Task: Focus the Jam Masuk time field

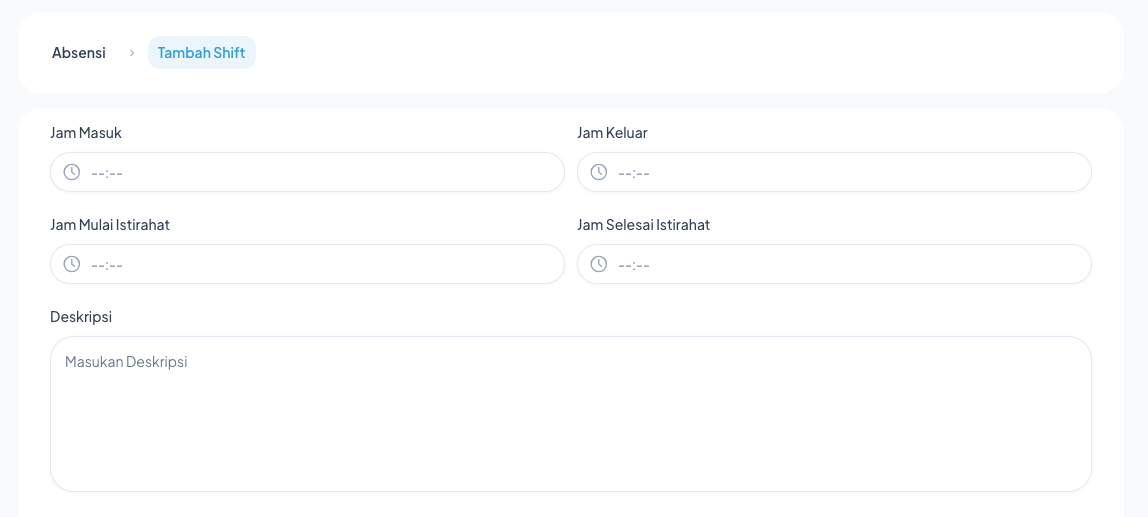Action: tap(320, 172)
